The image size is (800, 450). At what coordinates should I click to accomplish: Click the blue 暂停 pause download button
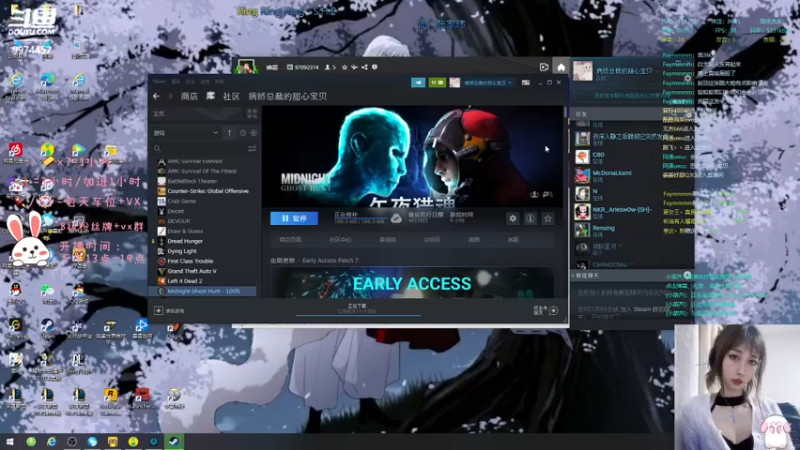pos(294,218)
